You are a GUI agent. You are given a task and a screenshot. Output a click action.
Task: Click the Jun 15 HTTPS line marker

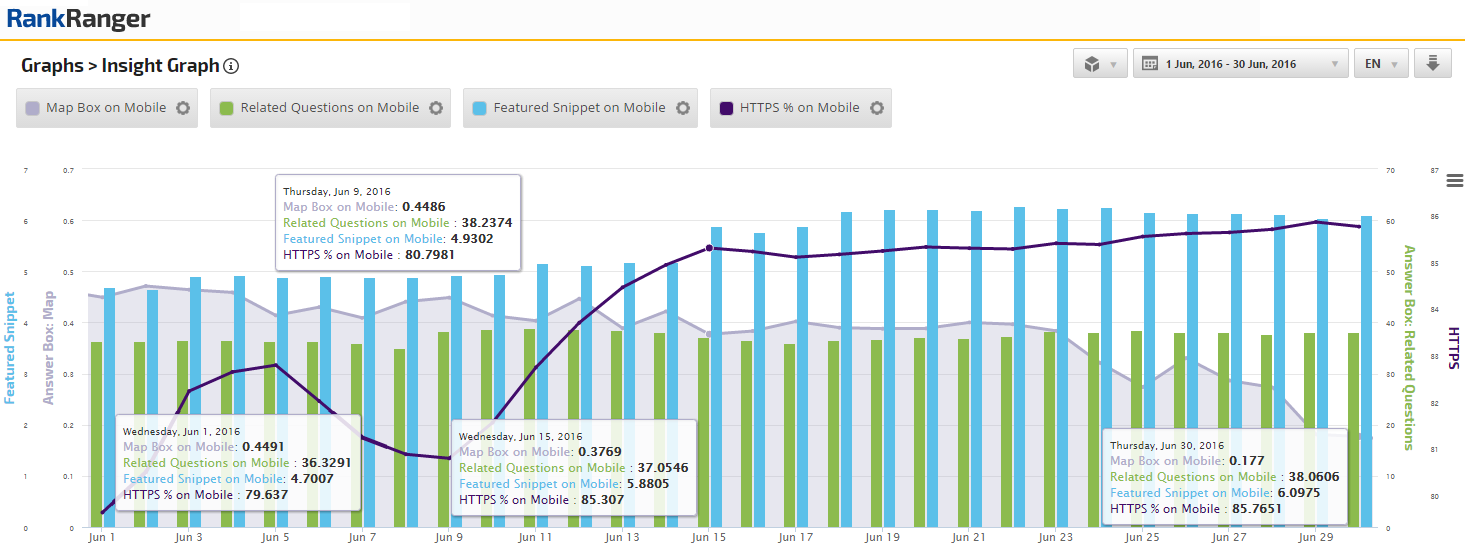click(x=709, y=247)
